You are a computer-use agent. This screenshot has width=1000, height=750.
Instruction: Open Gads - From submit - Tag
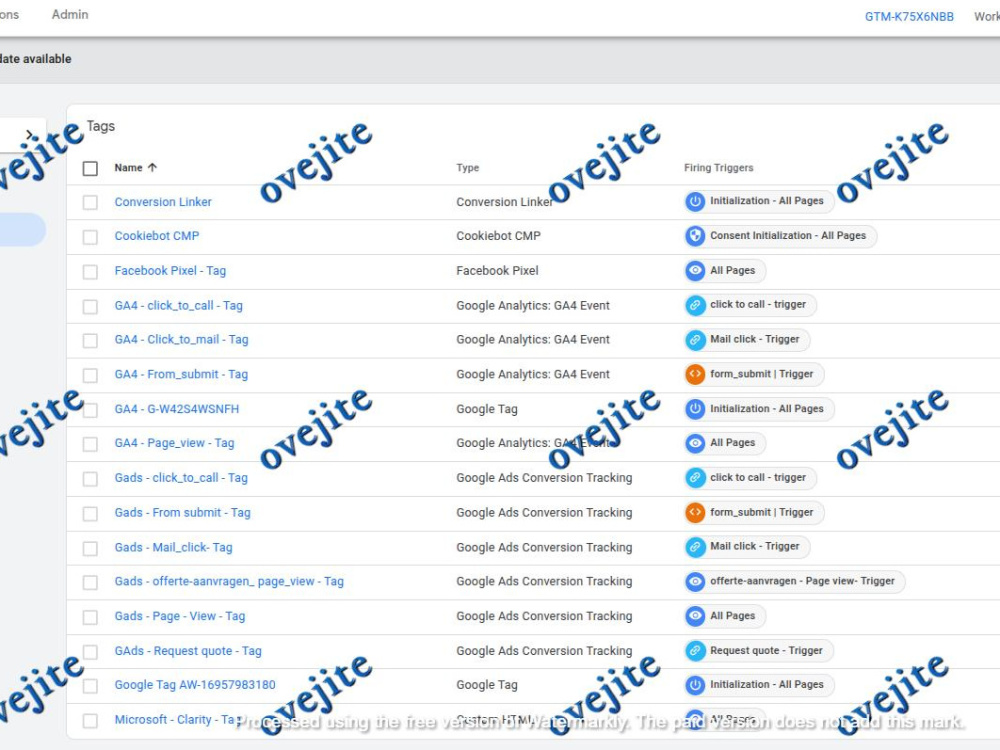click(182, 512)
